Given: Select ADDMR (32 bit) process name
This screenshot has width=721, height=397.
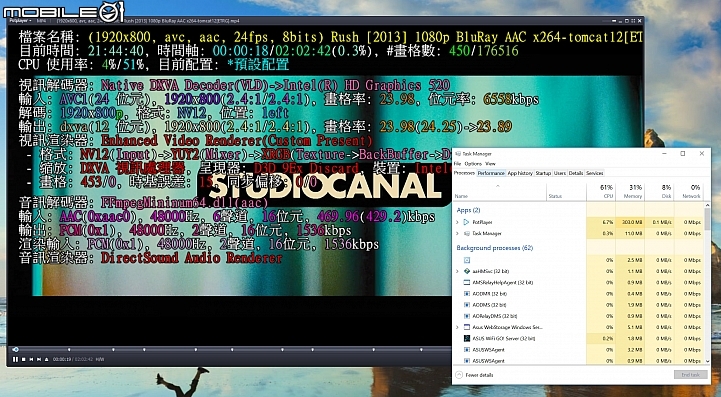Looking at the screenshot, I should (x=489, y=293).
